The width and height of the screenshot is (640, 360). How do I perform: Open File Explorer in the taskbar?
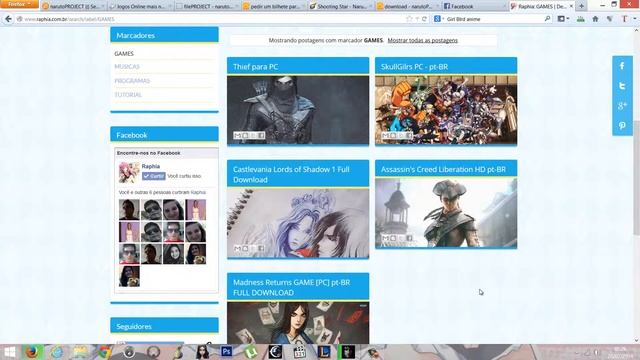(x=80, y=352)
